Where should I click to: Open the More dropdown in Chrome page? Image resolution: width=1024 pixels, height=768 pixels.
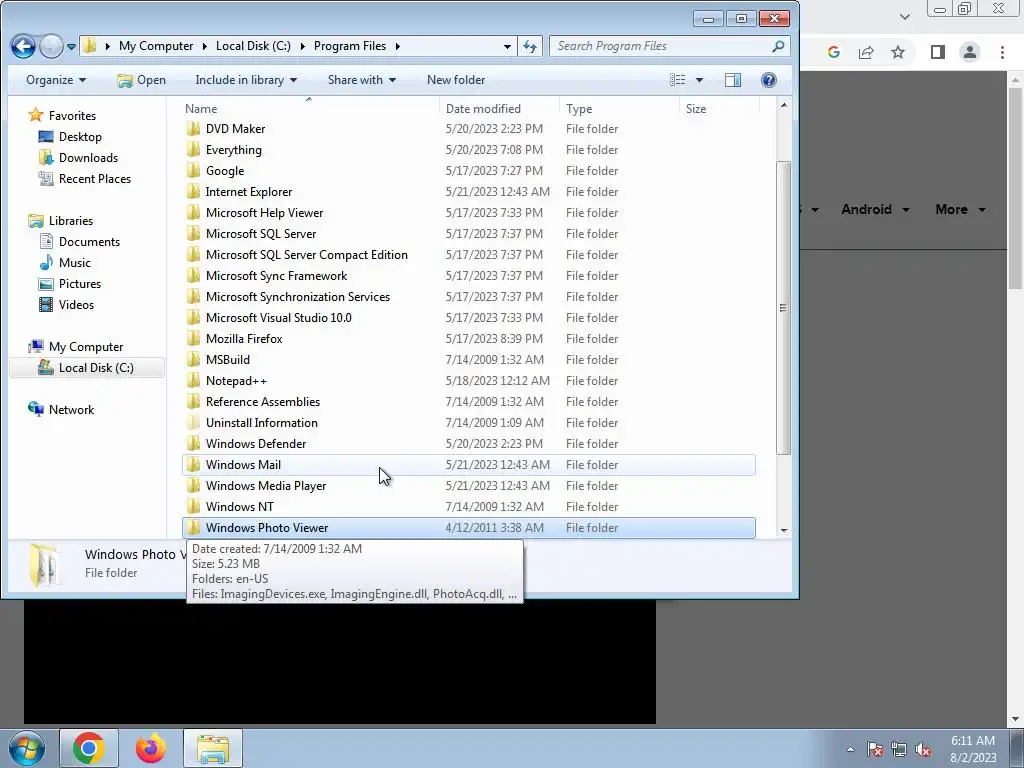(x=960, y=210)
